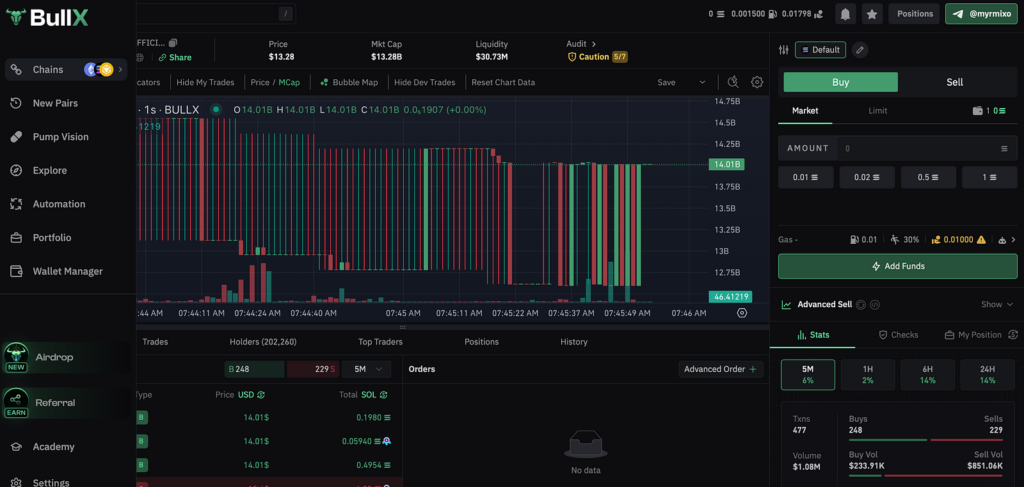This screenshot has width=1024, height=487.
Task: Select the Default preset dropdown
Action: click(820, 50)
